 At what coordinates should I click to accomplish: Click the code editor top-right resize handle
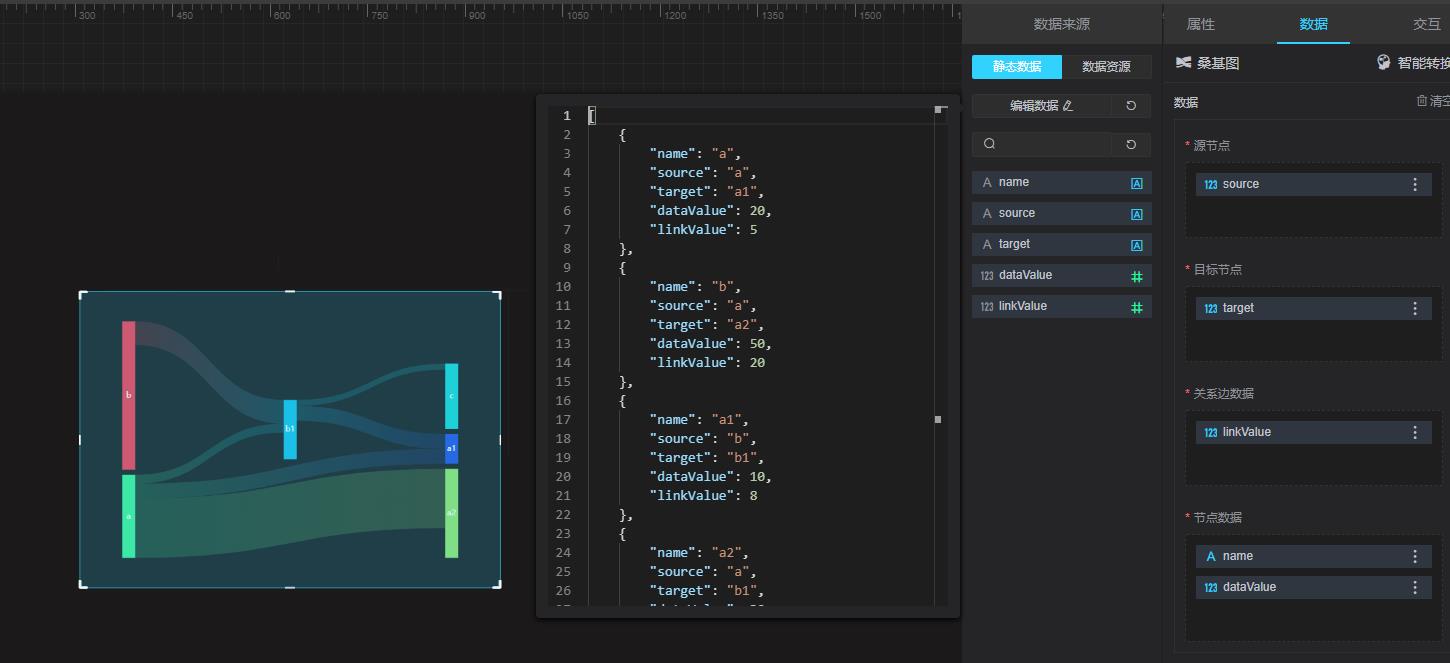coord(938,109)
